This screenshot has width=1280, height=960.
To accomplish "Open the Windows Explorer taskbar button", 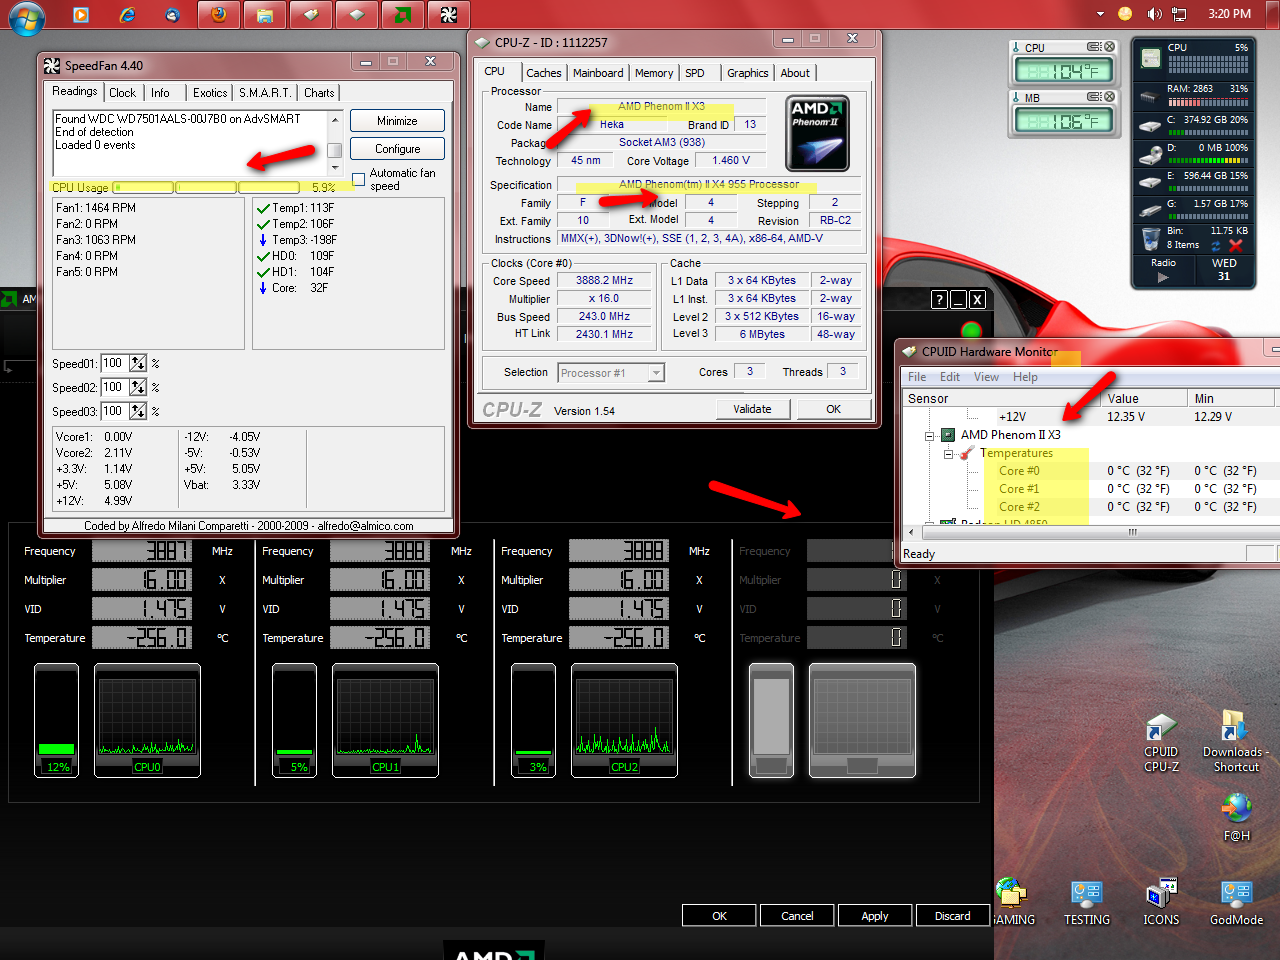I will coord(264,14).
